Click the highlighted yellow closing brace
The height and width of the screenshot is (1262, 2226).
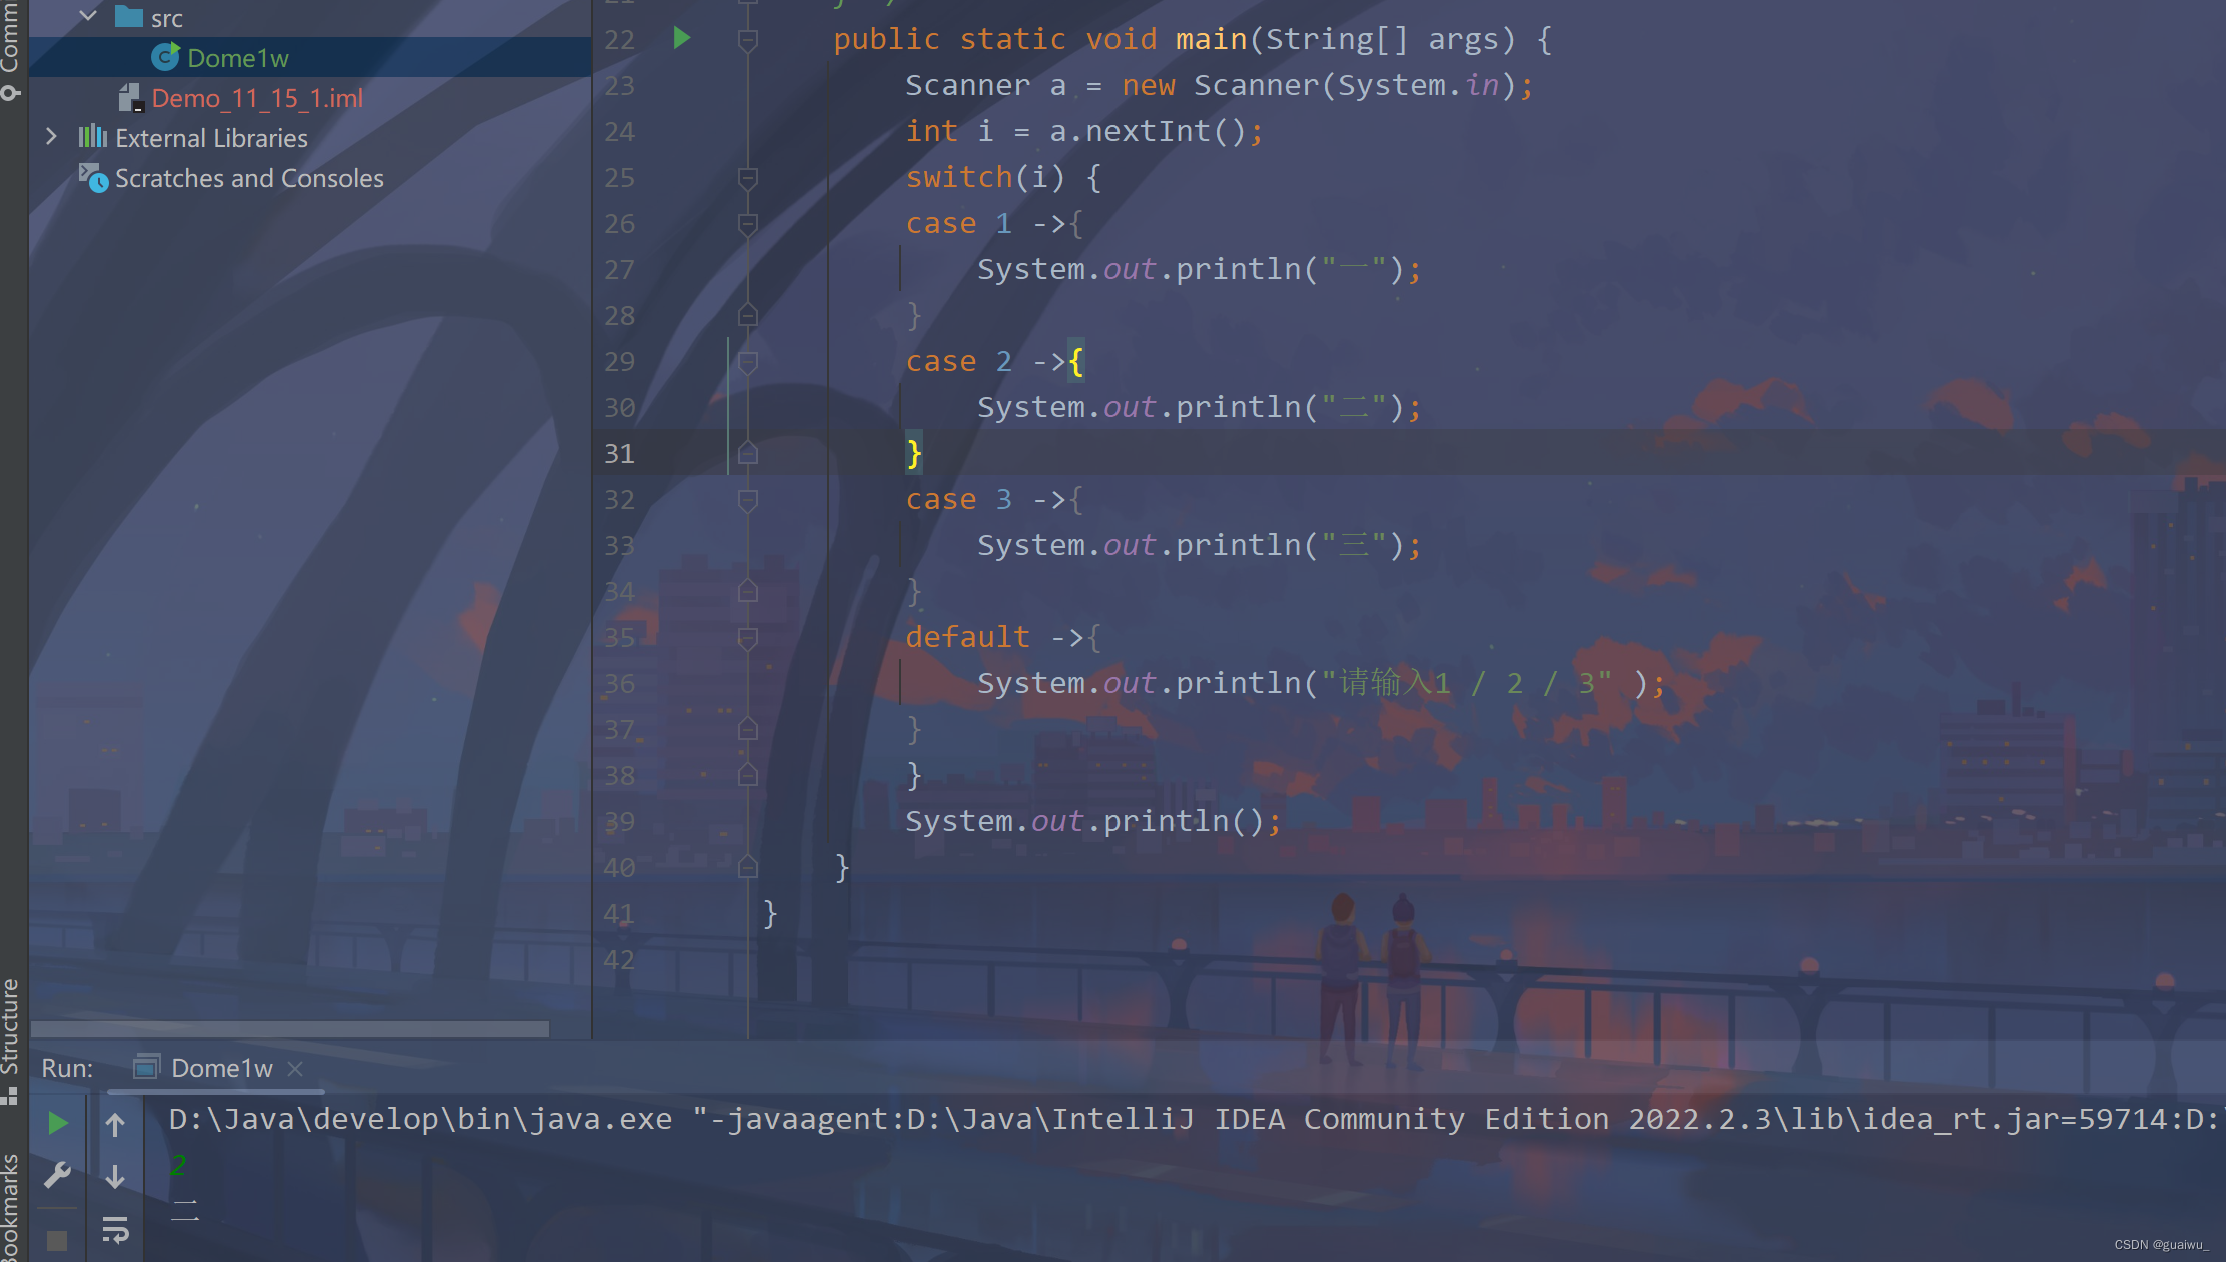pyautogui.click(x=913, y=454)
